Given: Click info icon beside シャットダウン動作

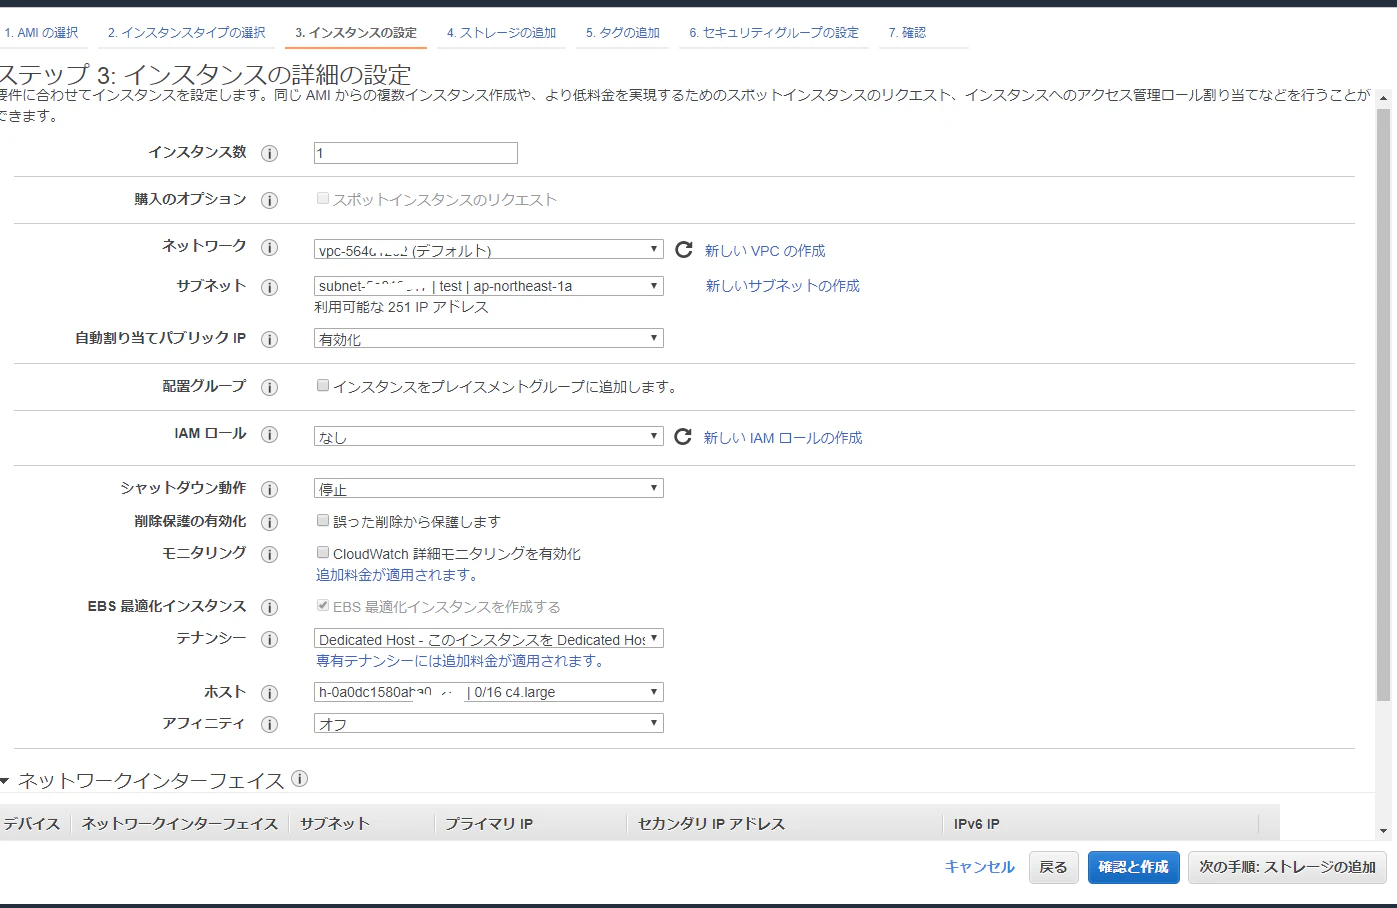Looking at the screenshot, I should coord(269,489).
